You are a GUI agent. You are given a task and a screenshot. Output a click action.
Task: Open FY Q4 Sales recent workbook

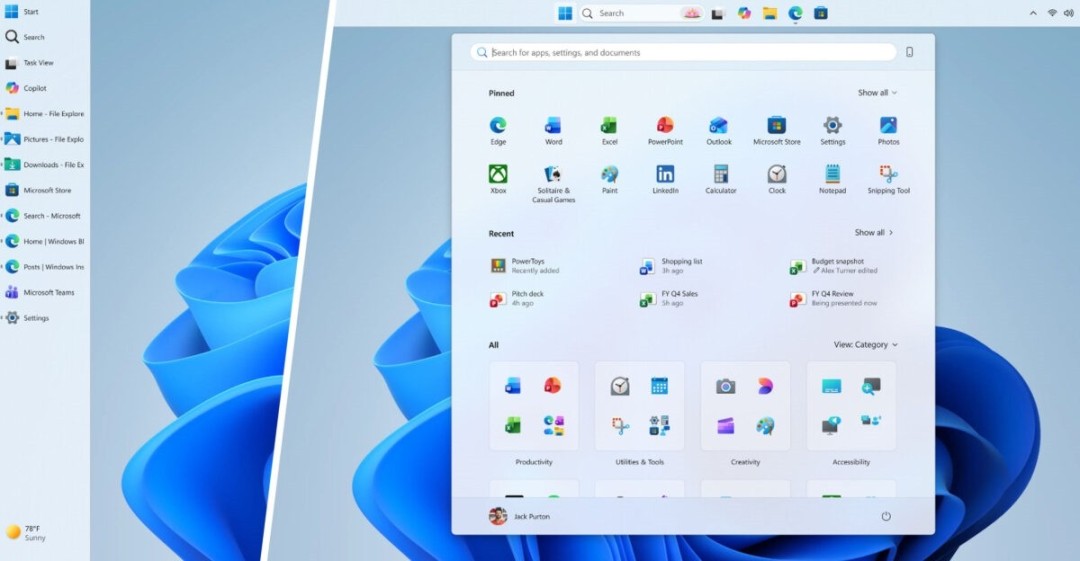click(669, 298)
